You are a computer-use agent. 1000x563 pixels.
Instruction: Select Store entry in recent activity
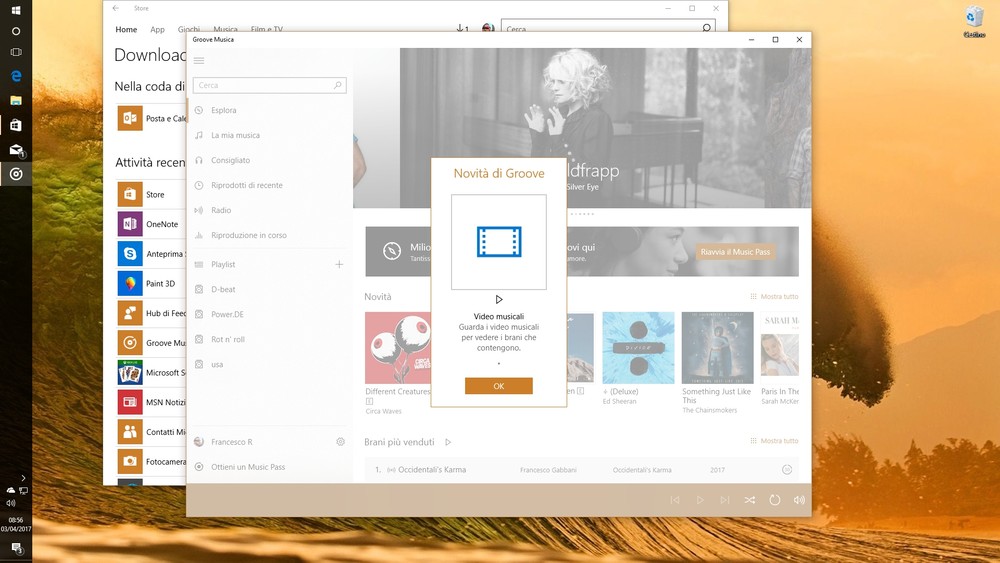click(x=152, y=194)
